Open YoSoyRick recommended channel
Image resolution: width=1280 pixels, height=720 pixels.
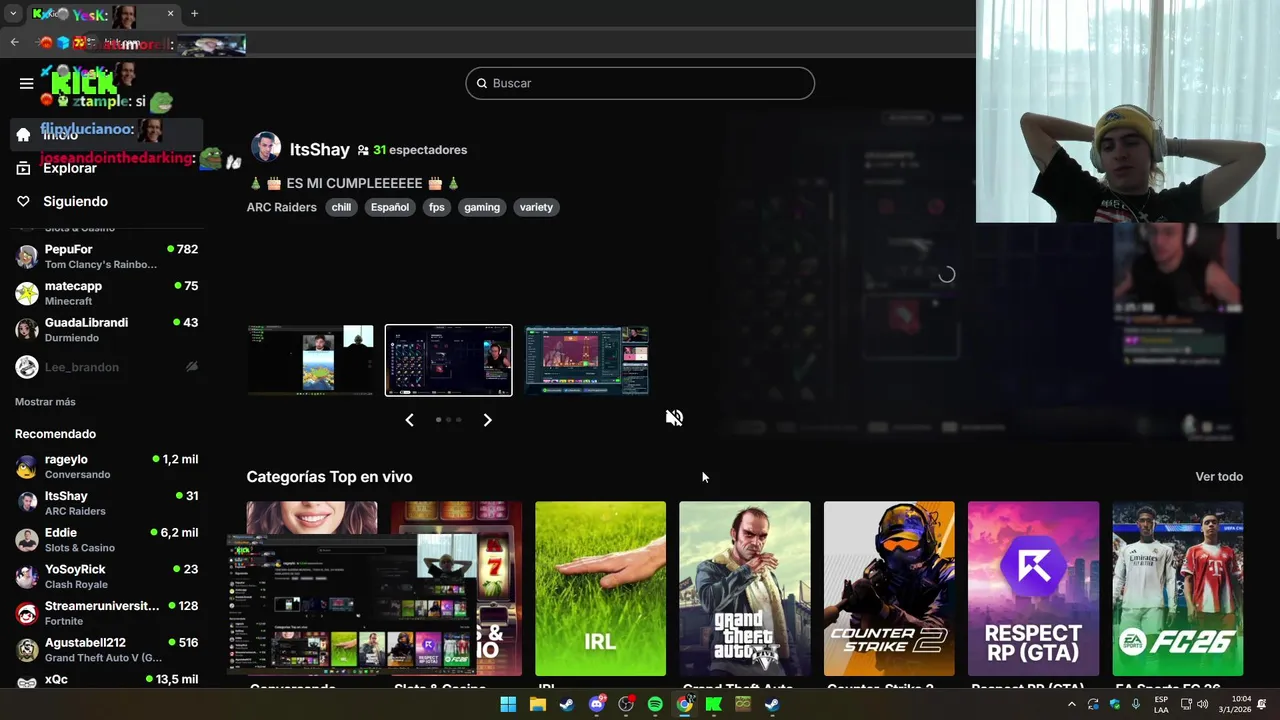(x=106, y=576)
